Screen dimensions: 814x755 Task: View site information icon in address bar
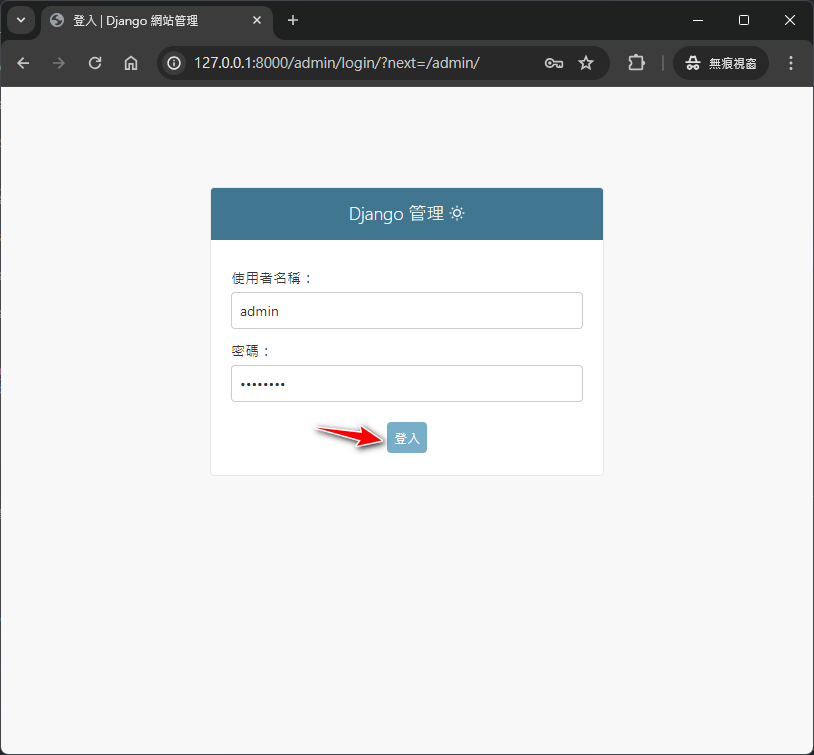pos(174,63)
